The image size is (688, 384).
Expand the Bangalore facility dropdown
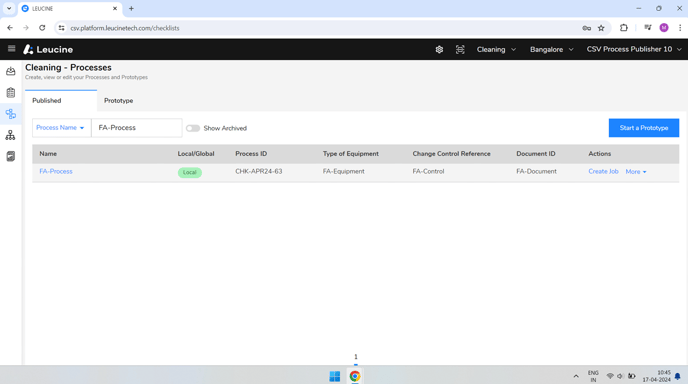[x=552, y=50]
